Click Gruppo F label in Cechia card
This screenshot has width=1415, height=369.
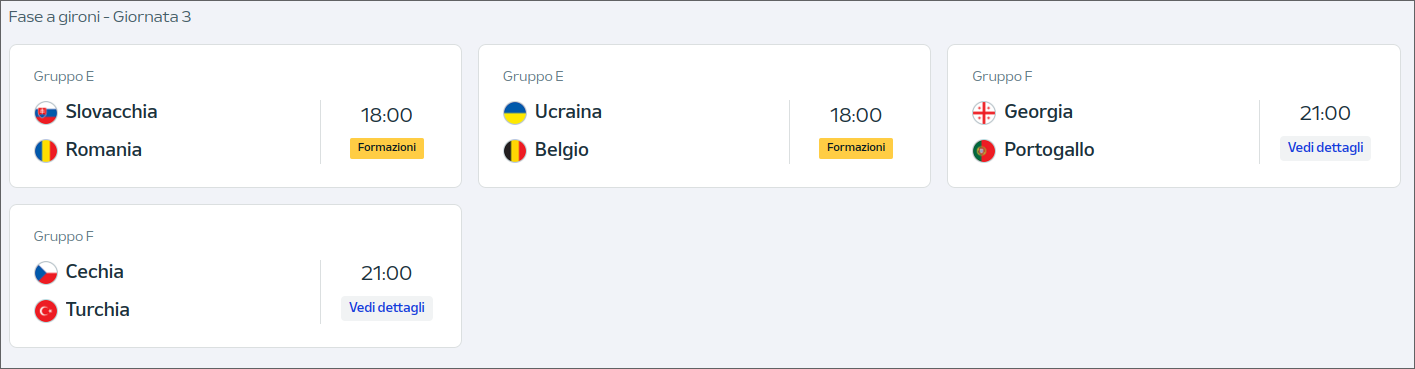pos(63,236)
